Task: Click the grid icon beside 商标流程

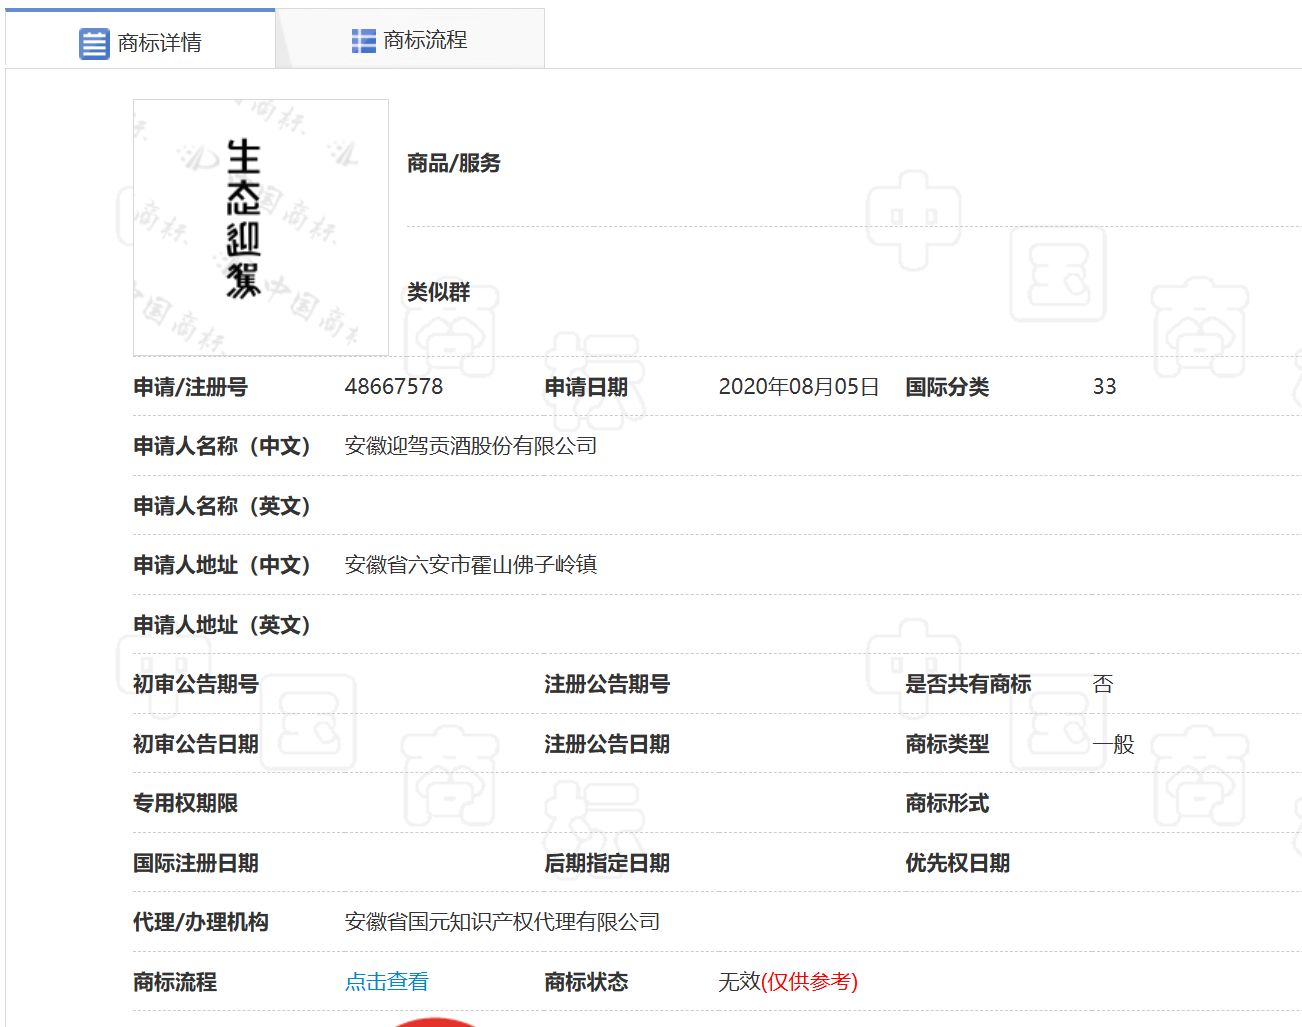Action: (x=363, y=41)
